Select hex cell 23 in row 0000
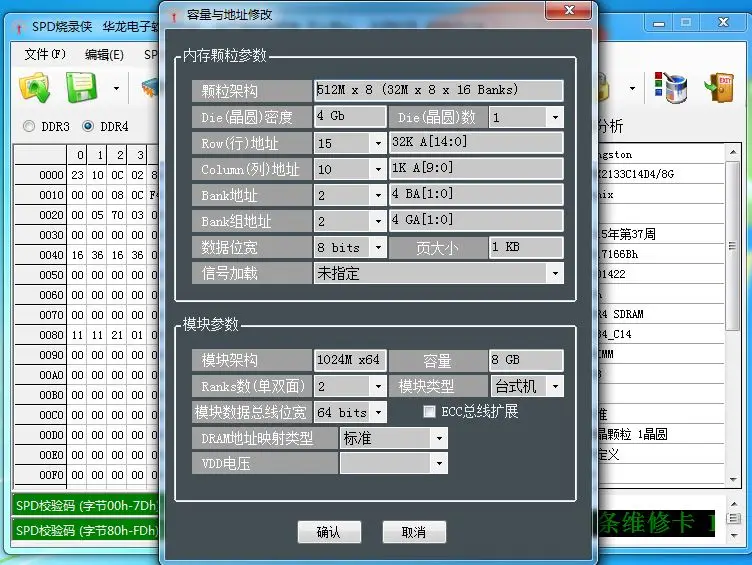752x565 pixels. point(77,175)
